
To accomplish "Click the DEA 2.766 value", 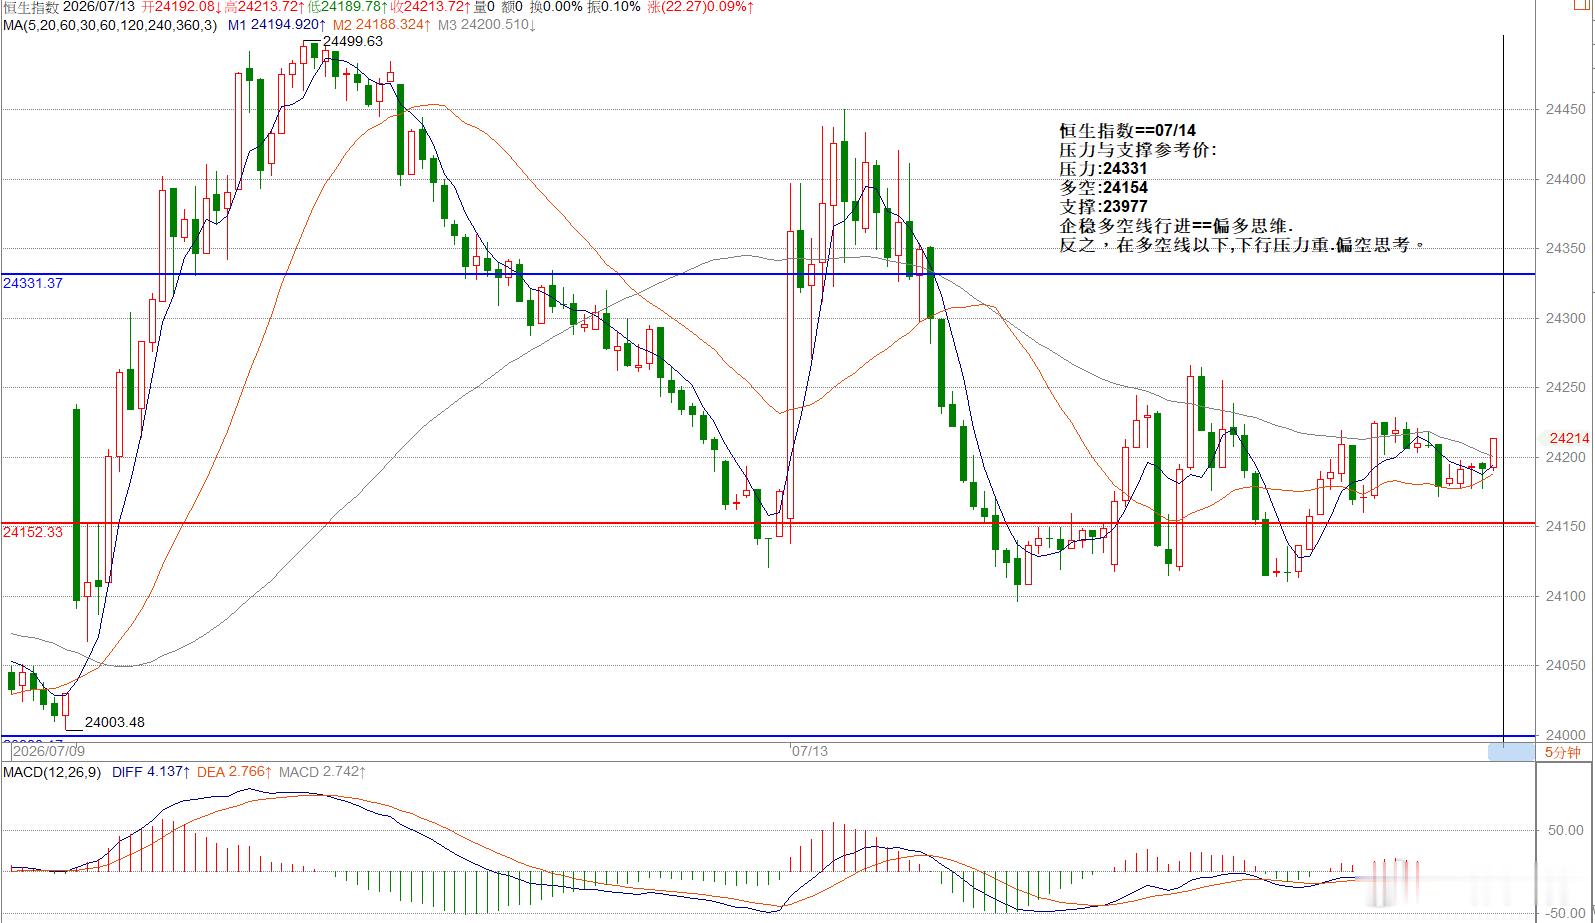I will tap(234, 772).
